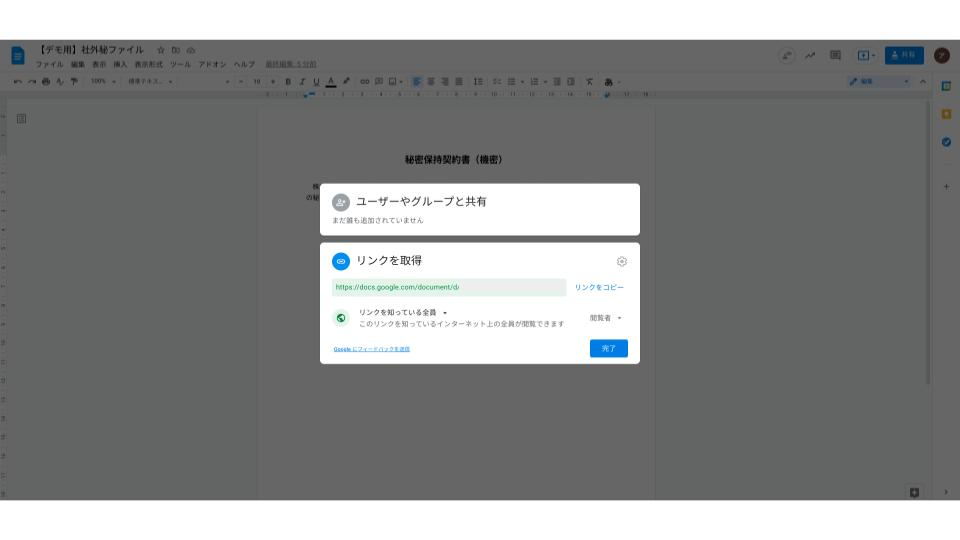The width and height of the screenshot is (960, 540).
Task: Open the text color picker
Action: 331,81
